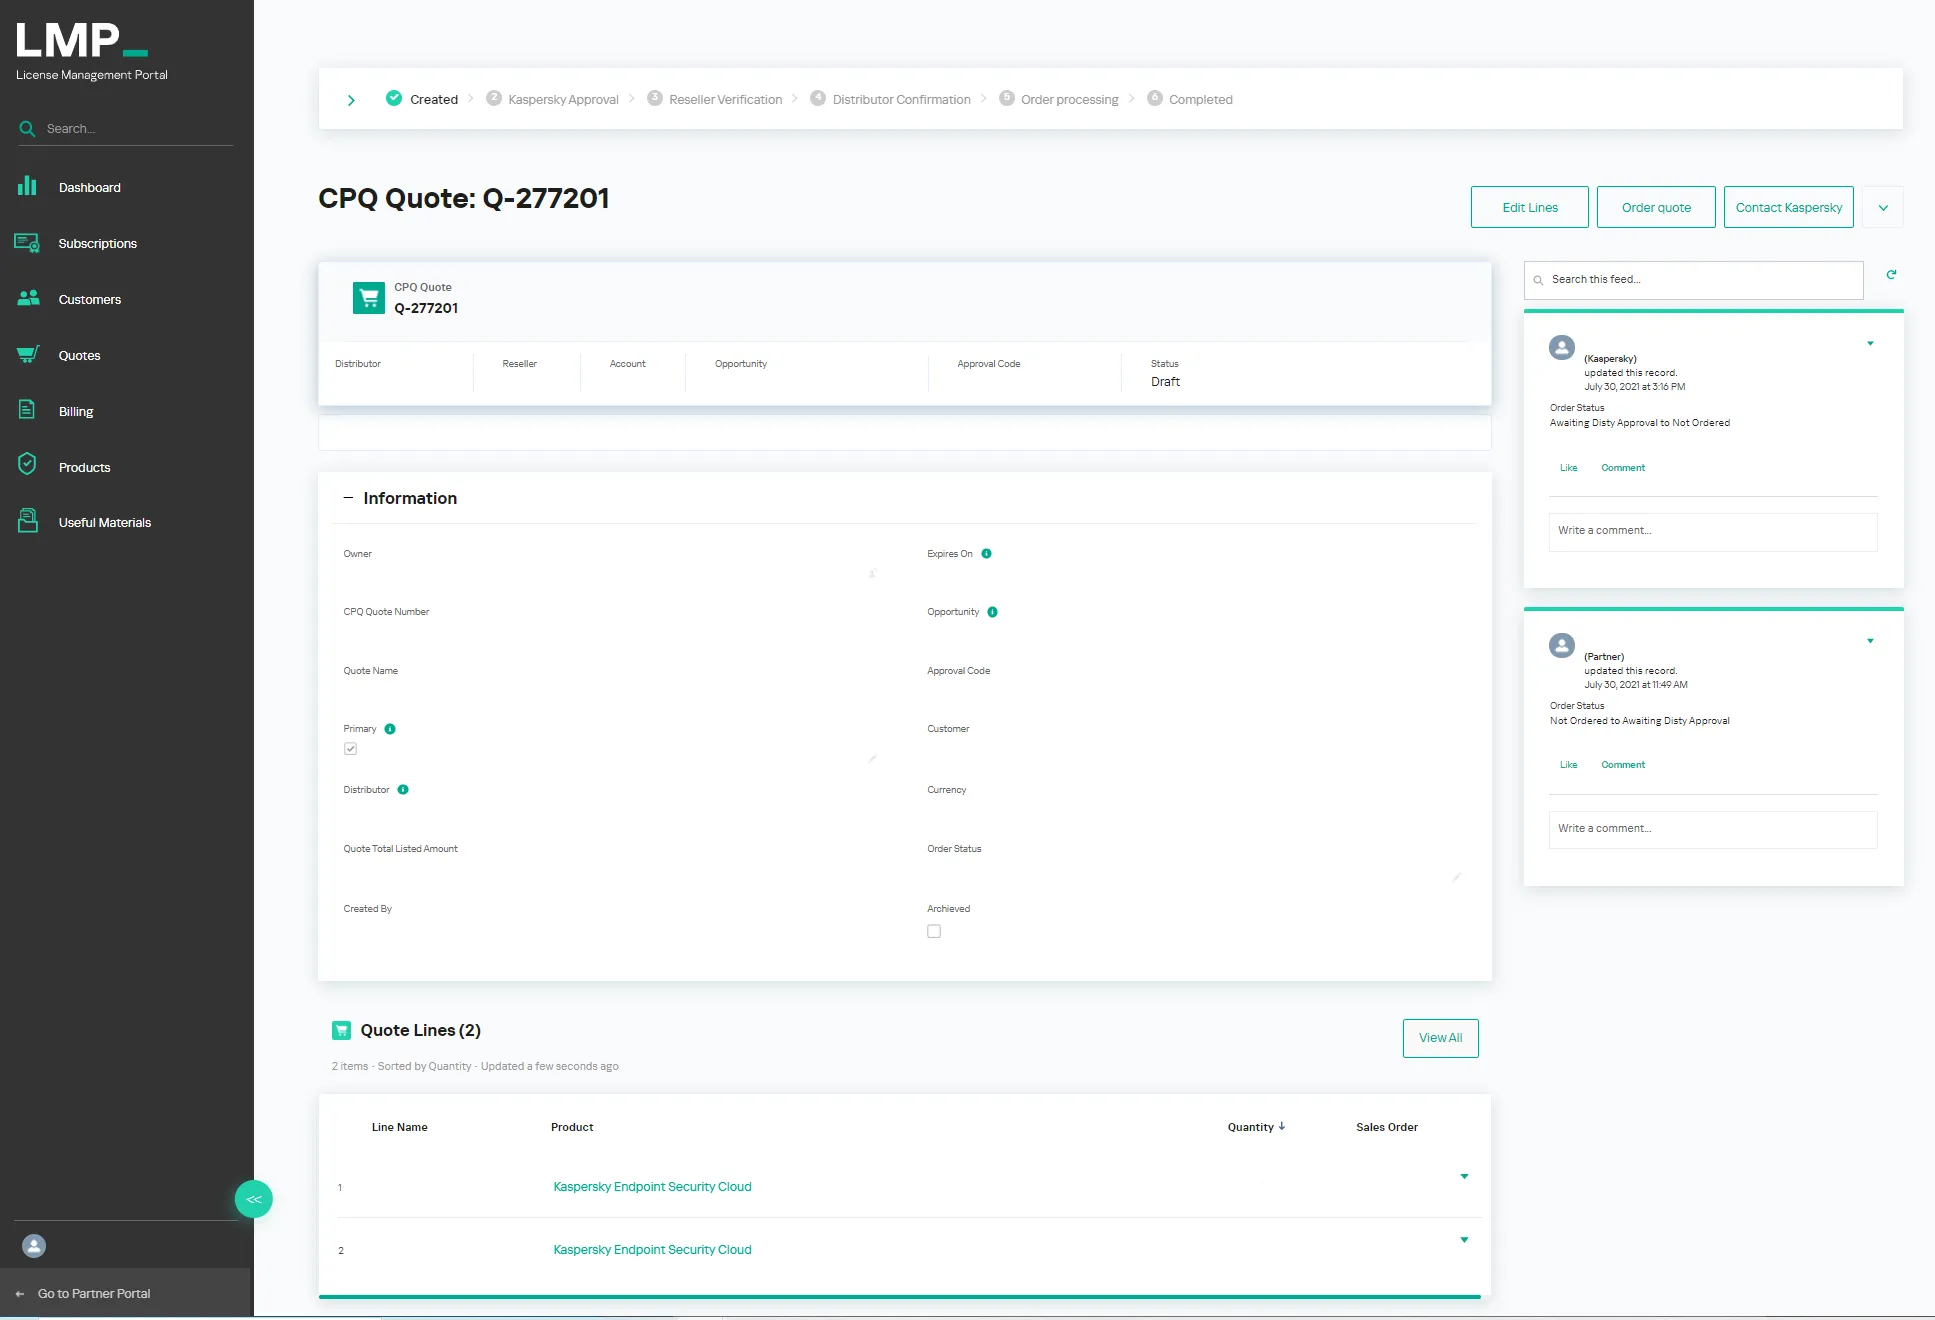Click the Order quote button
The image size is (1935, 1320).
coord(1656,208)
